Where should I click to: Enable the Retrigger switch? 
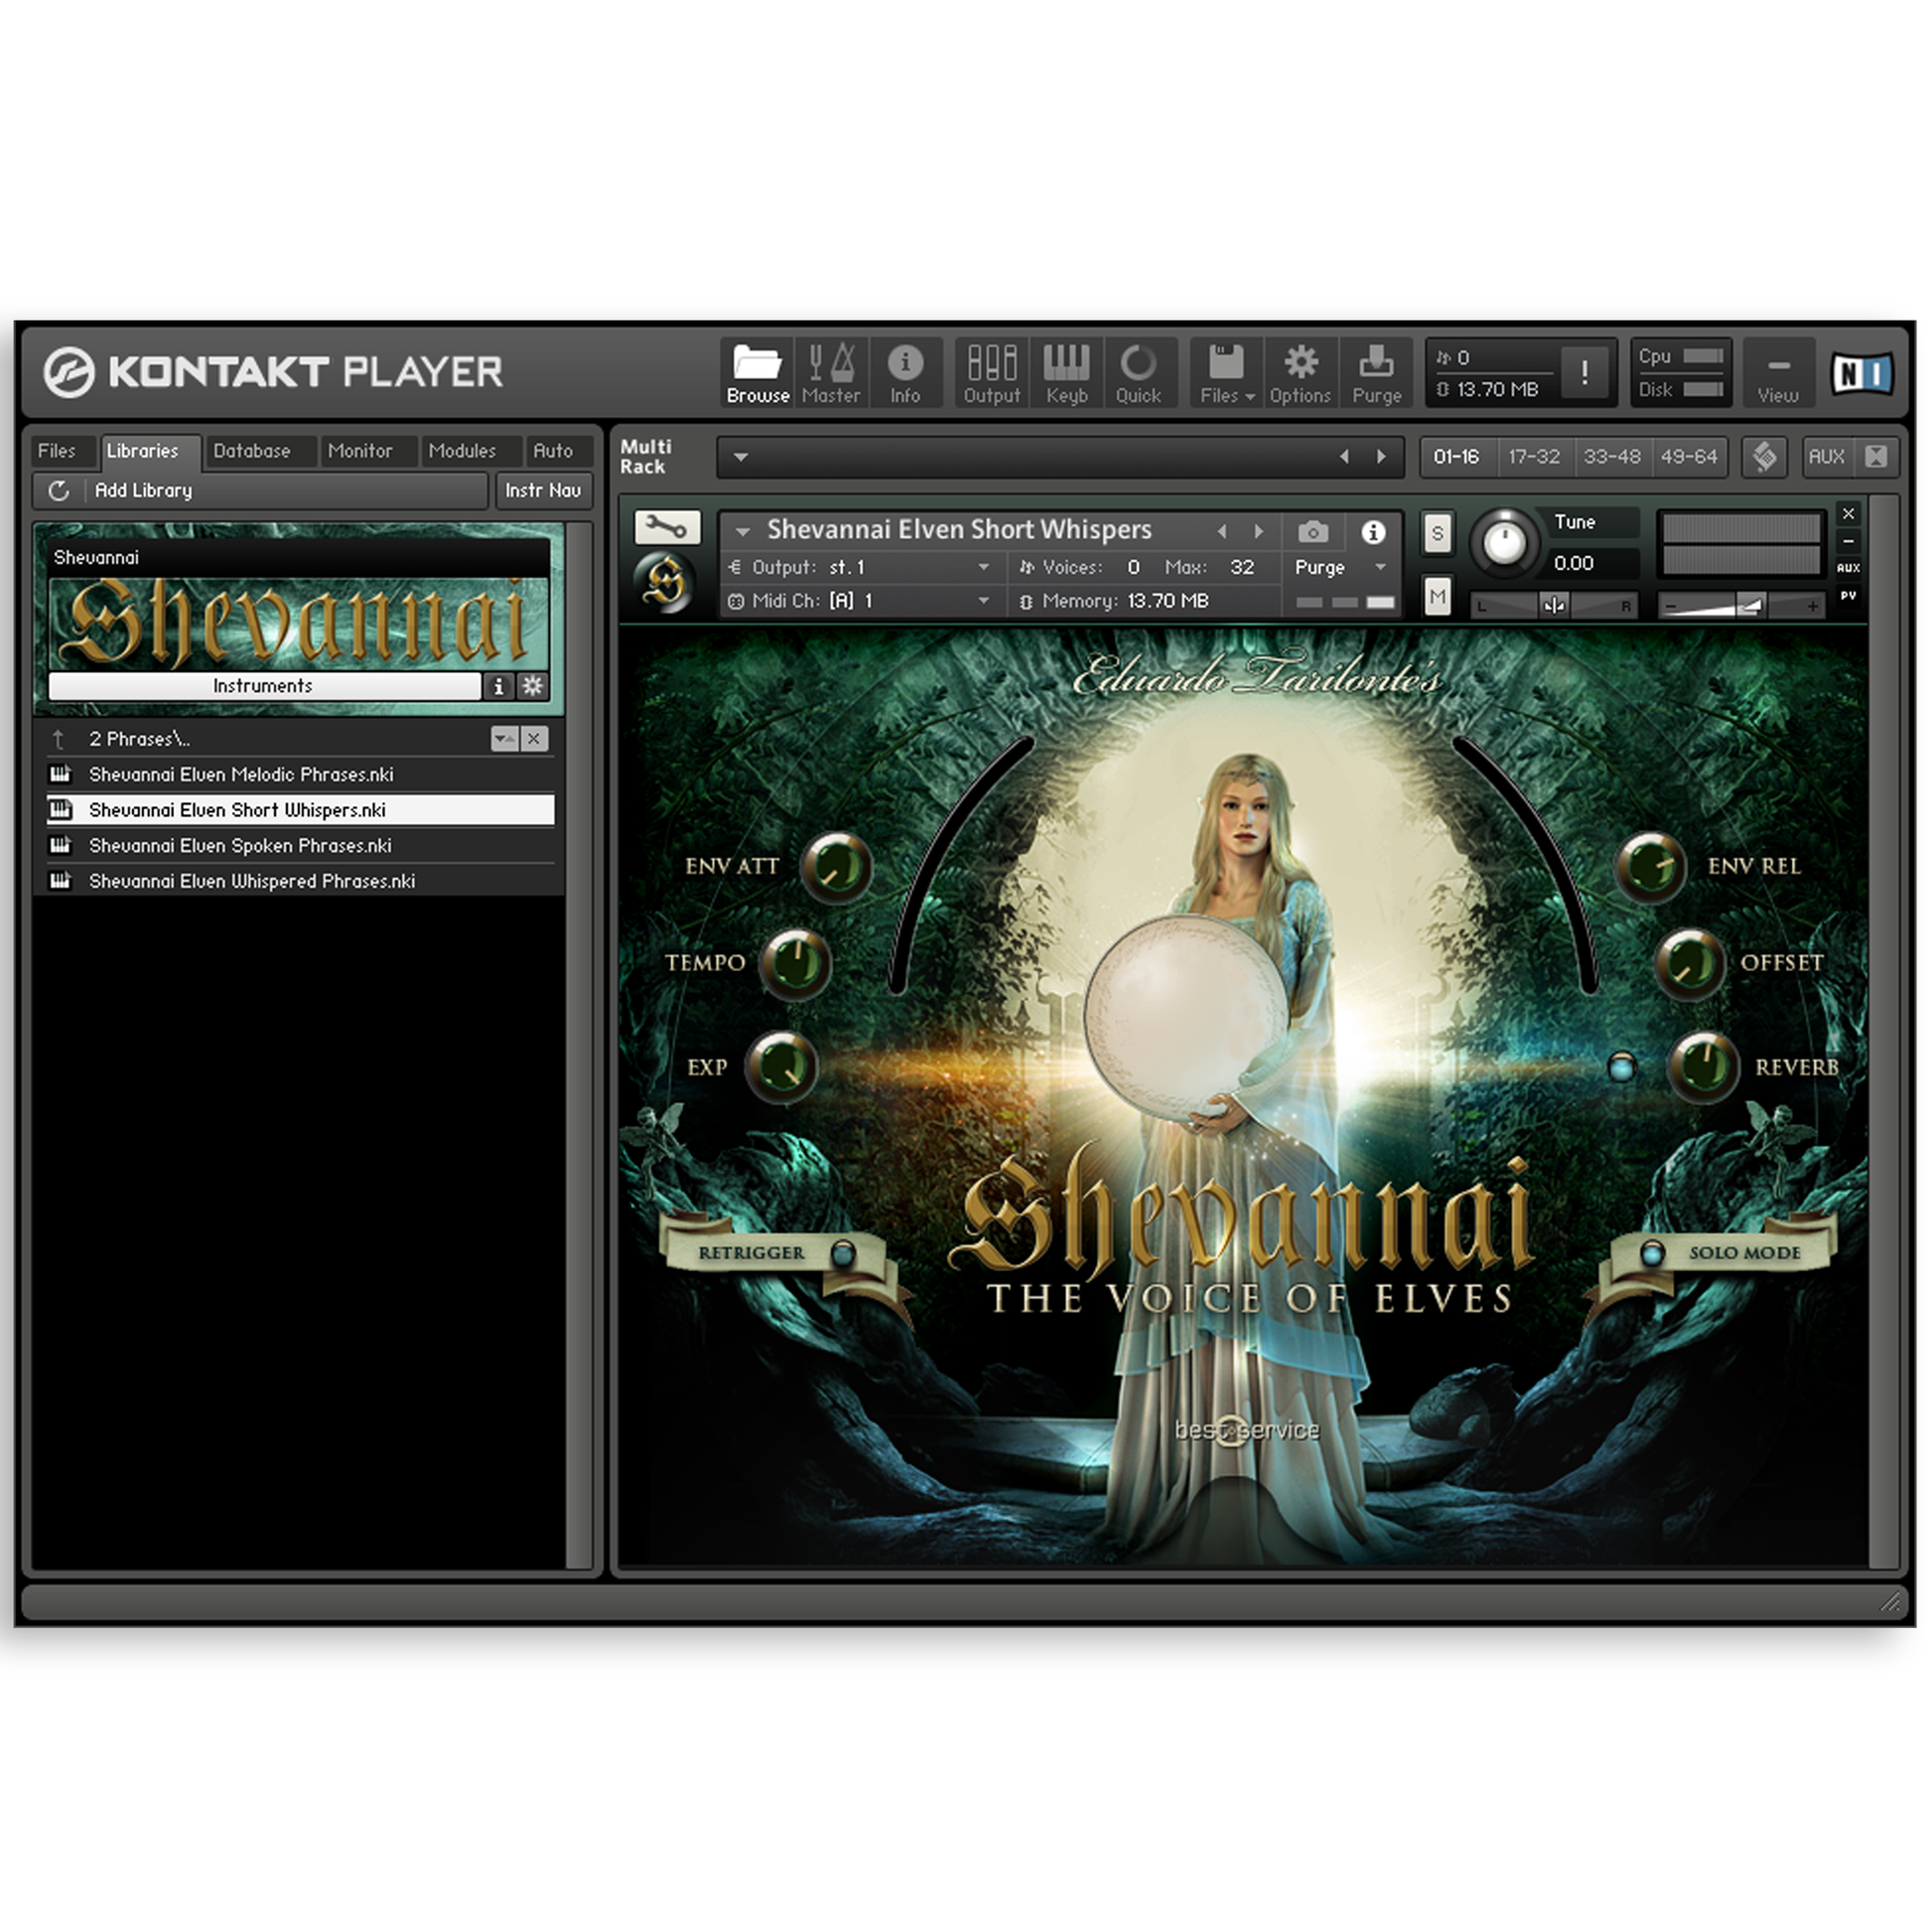click(843, 1252)
